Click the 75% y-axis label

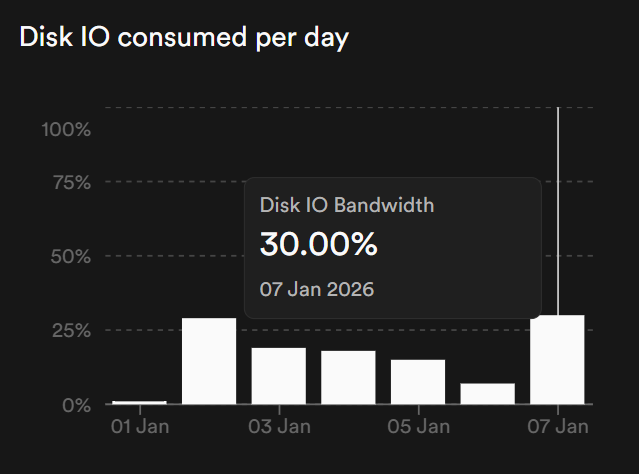[70, 182]
